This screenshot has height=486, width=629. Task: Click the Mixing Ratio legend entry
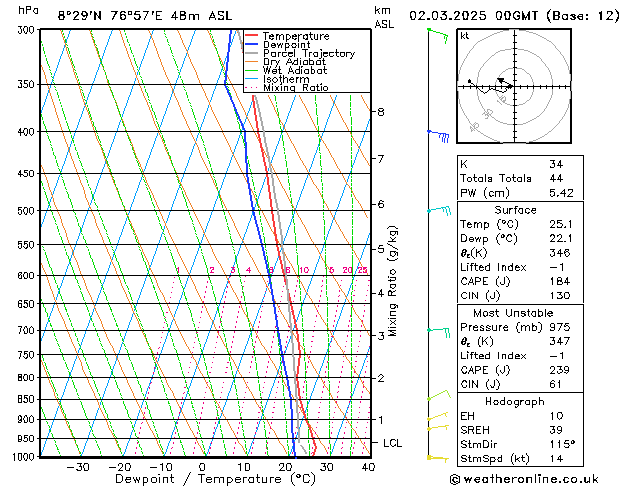pyautogui.click(x=295, y=88)
